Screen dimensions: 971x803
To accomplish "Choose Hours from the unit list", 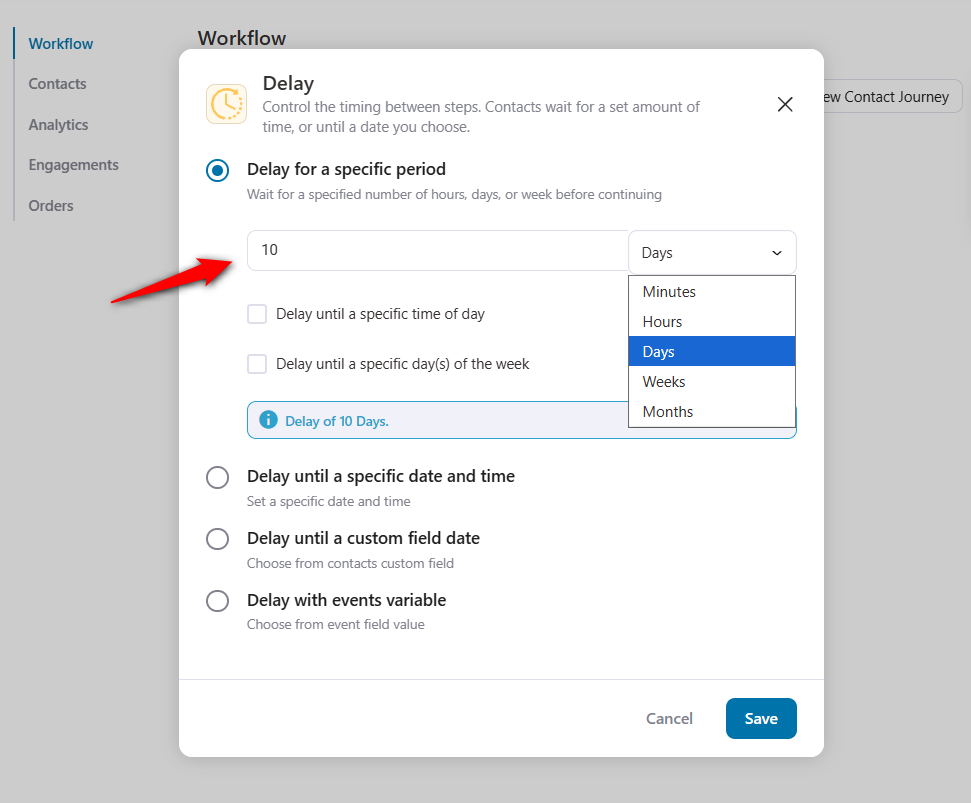I will coord(712,322).
